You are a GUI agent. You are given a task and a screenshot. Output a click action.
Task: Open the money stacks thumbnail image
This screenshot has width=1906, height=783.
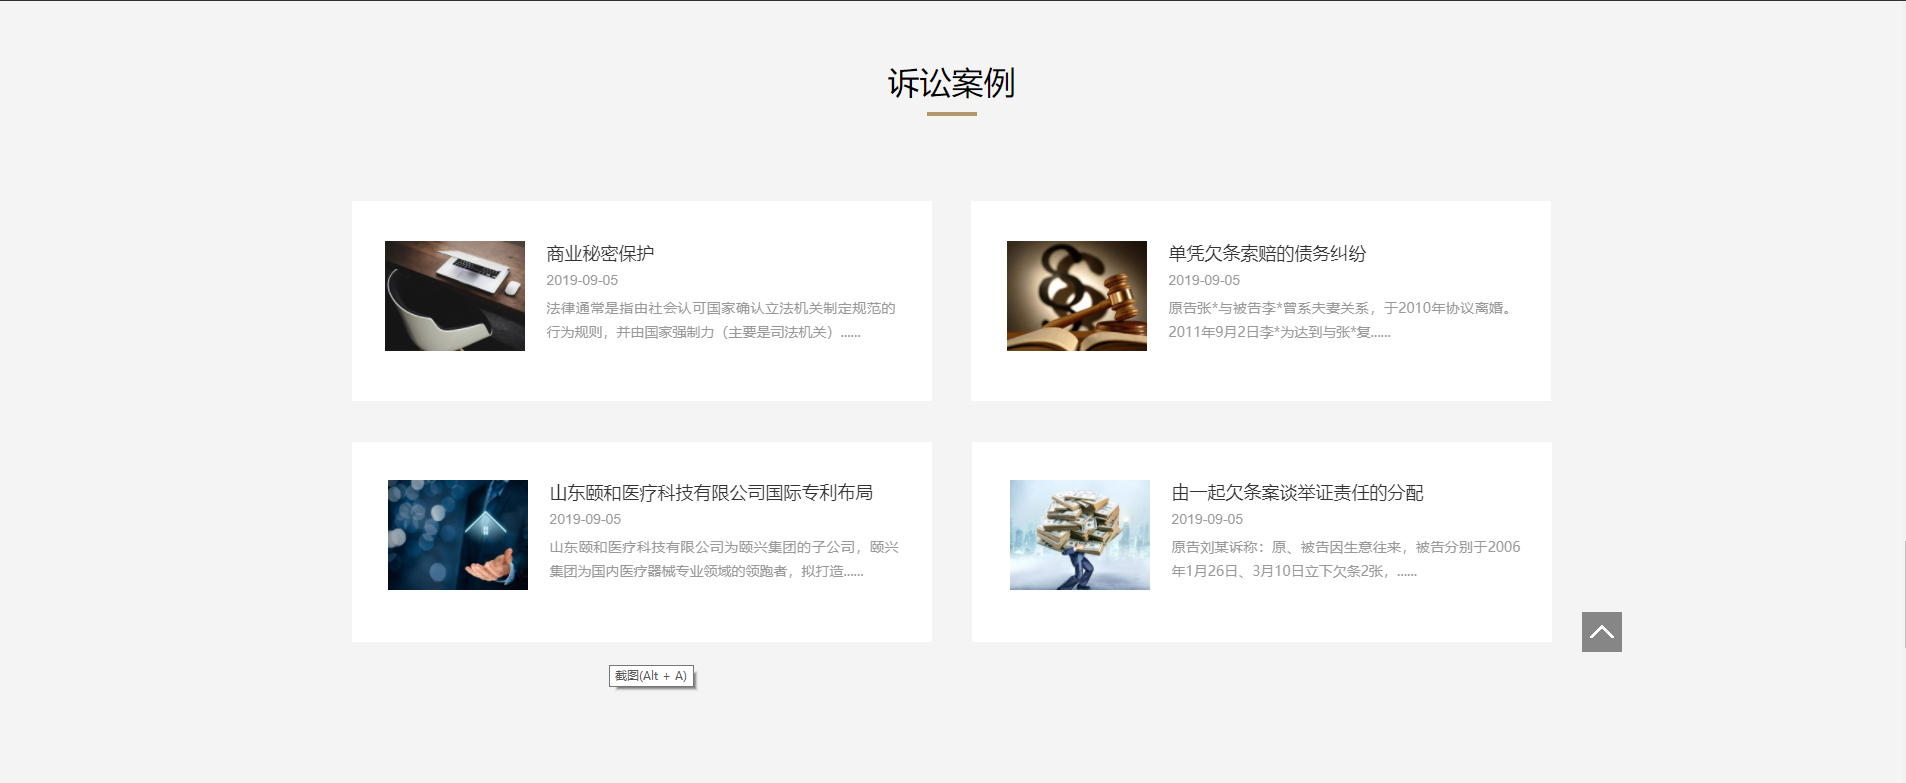pos(1079,535)
